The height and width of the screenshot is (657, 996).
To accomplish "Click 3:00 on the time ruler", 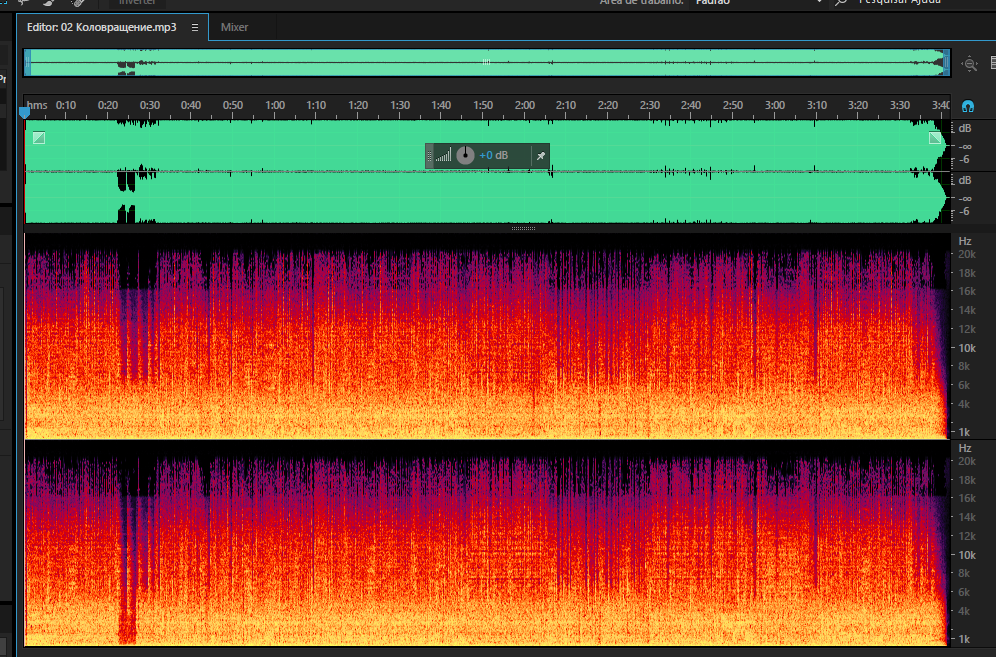I will [774, 105].
